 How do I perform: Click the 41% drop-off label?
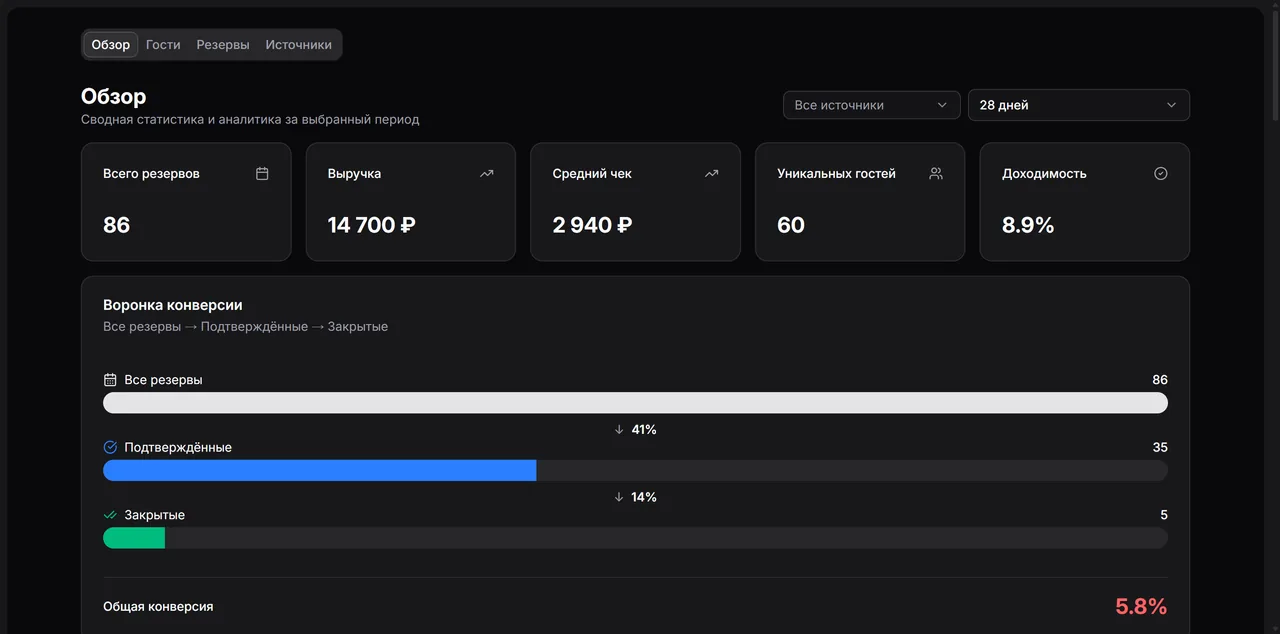coord(644,429)
